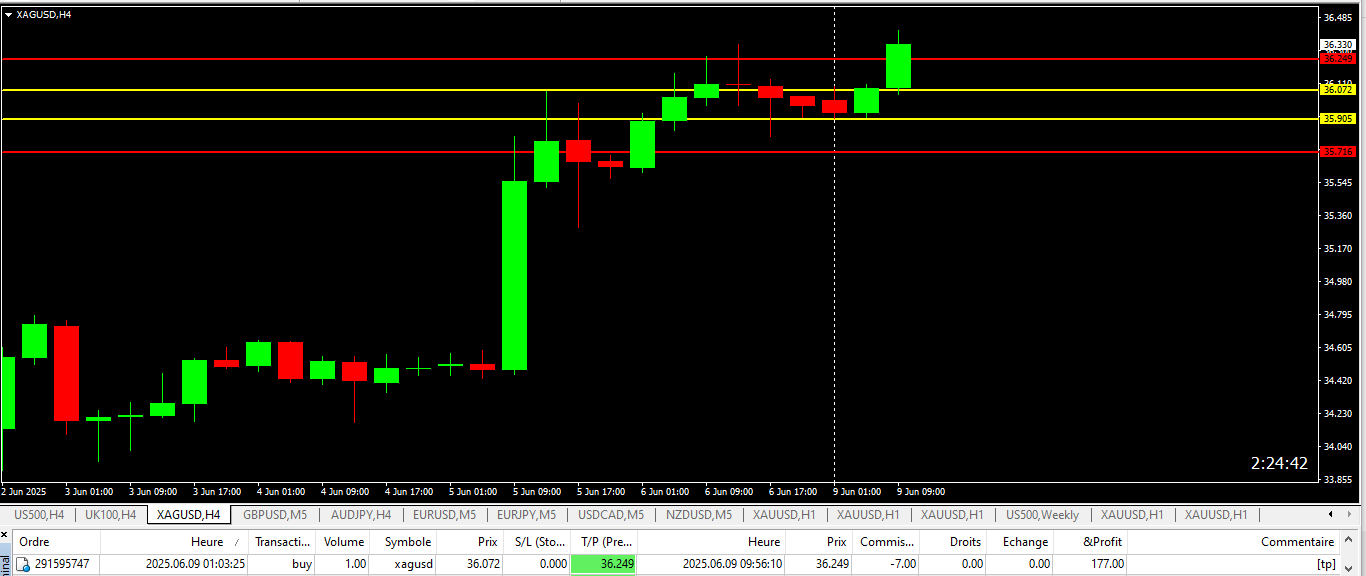
Task: Switch to the EURJPY,M5 chart tab
Action: point(525,515)
